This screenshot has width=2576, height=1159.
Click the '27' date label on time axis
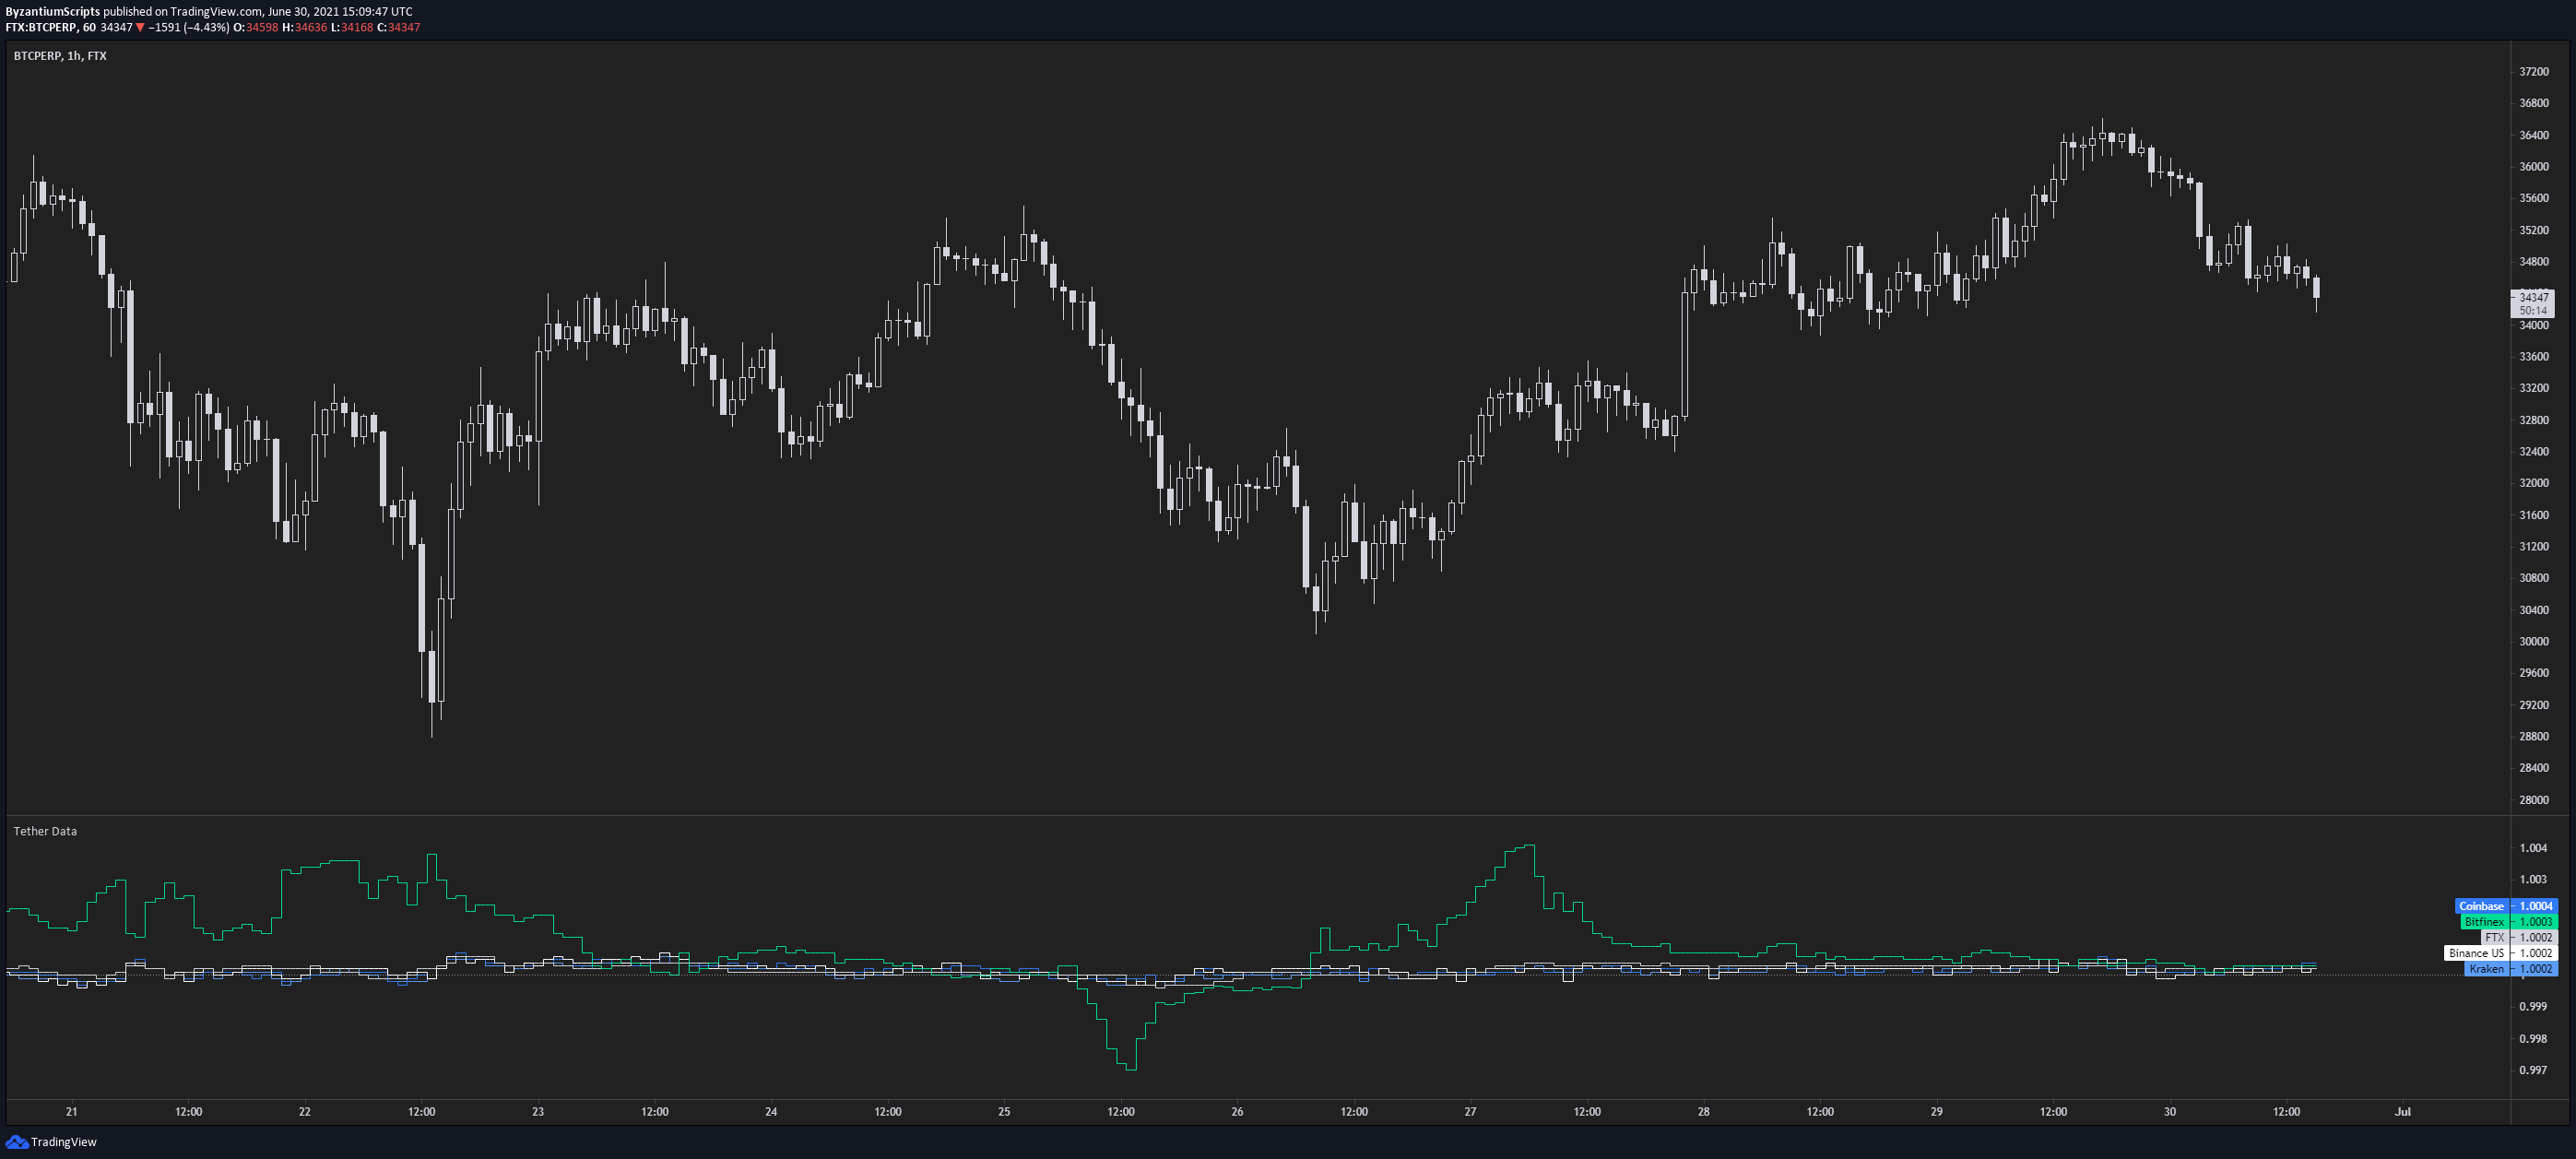point(1470,1112)
